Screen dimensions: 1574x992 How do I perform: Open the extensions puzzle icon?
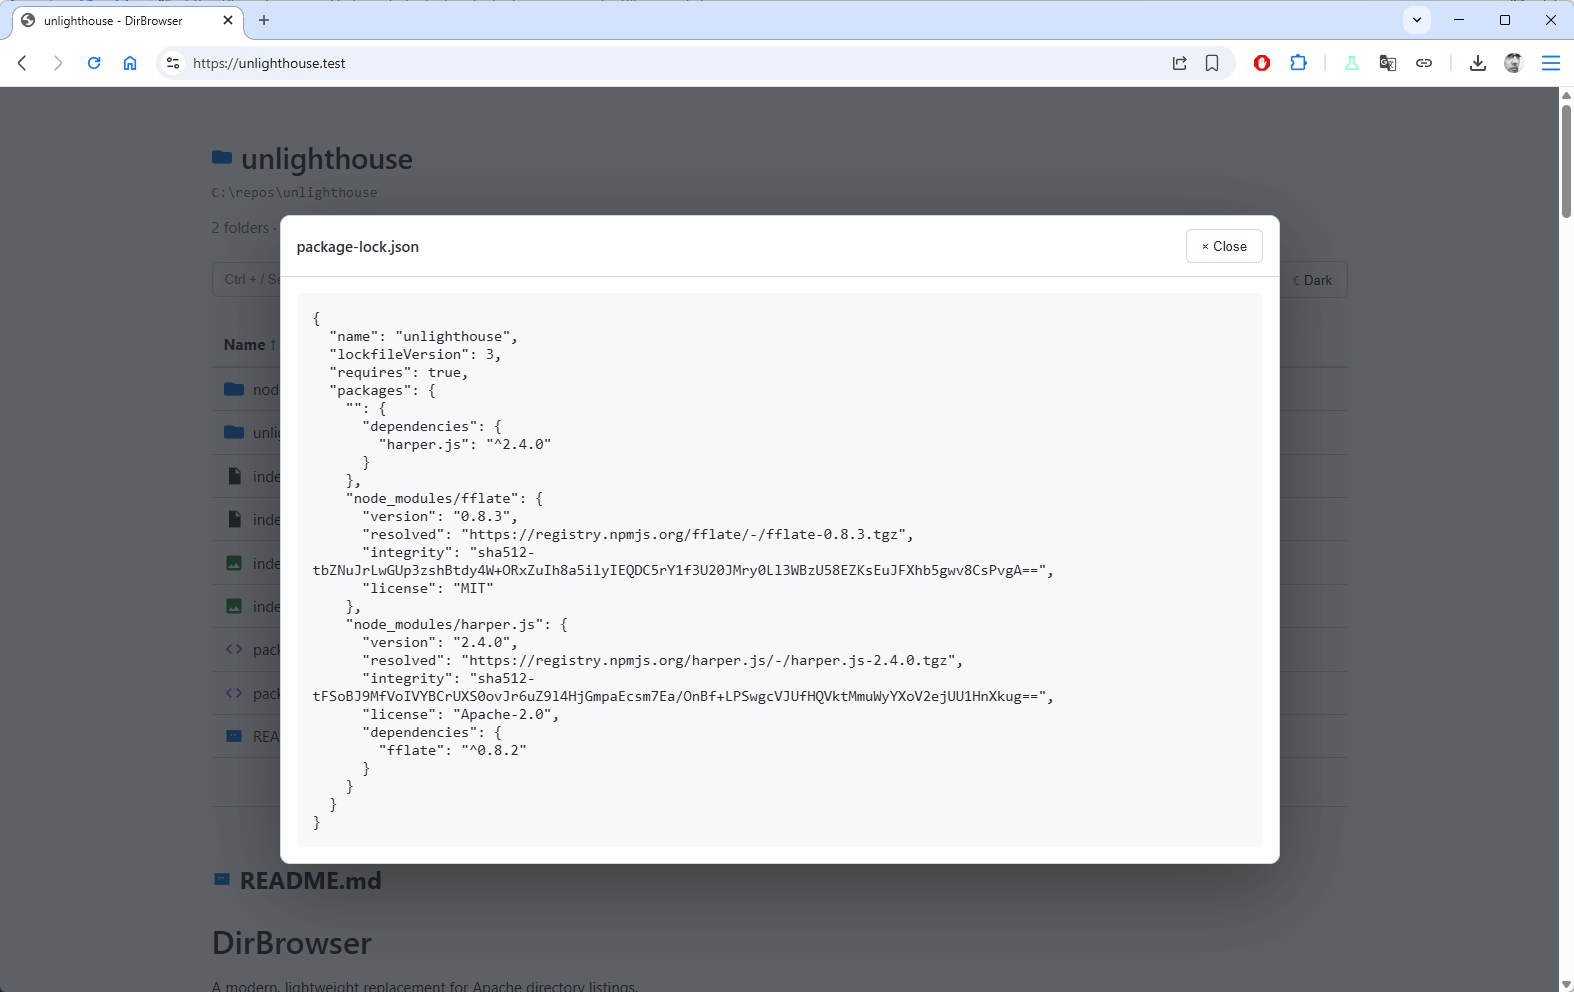[x=1298, y=63]
